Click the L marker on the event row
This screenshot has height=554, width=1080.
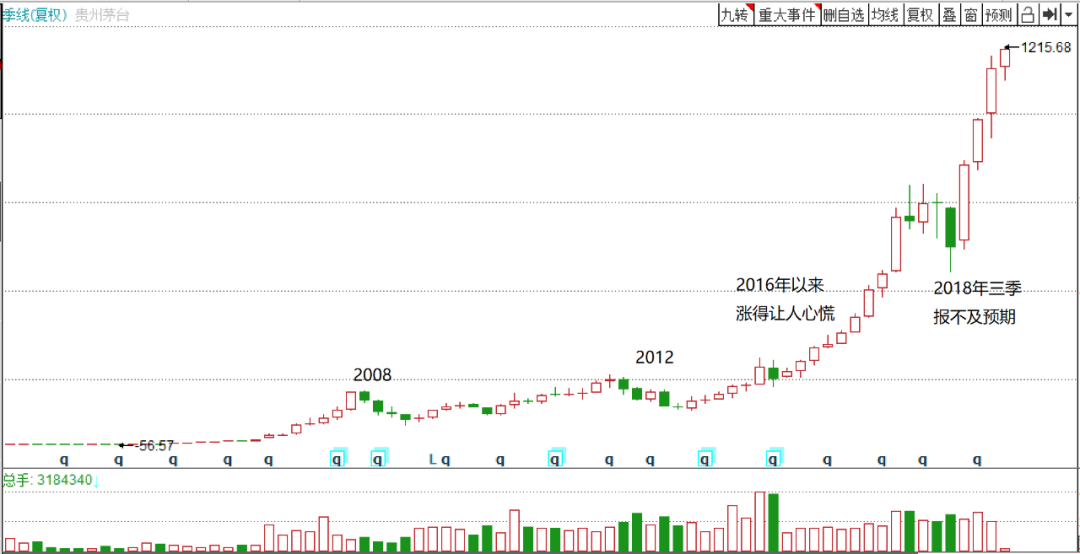pyautogui.click(x=433, y=458)
